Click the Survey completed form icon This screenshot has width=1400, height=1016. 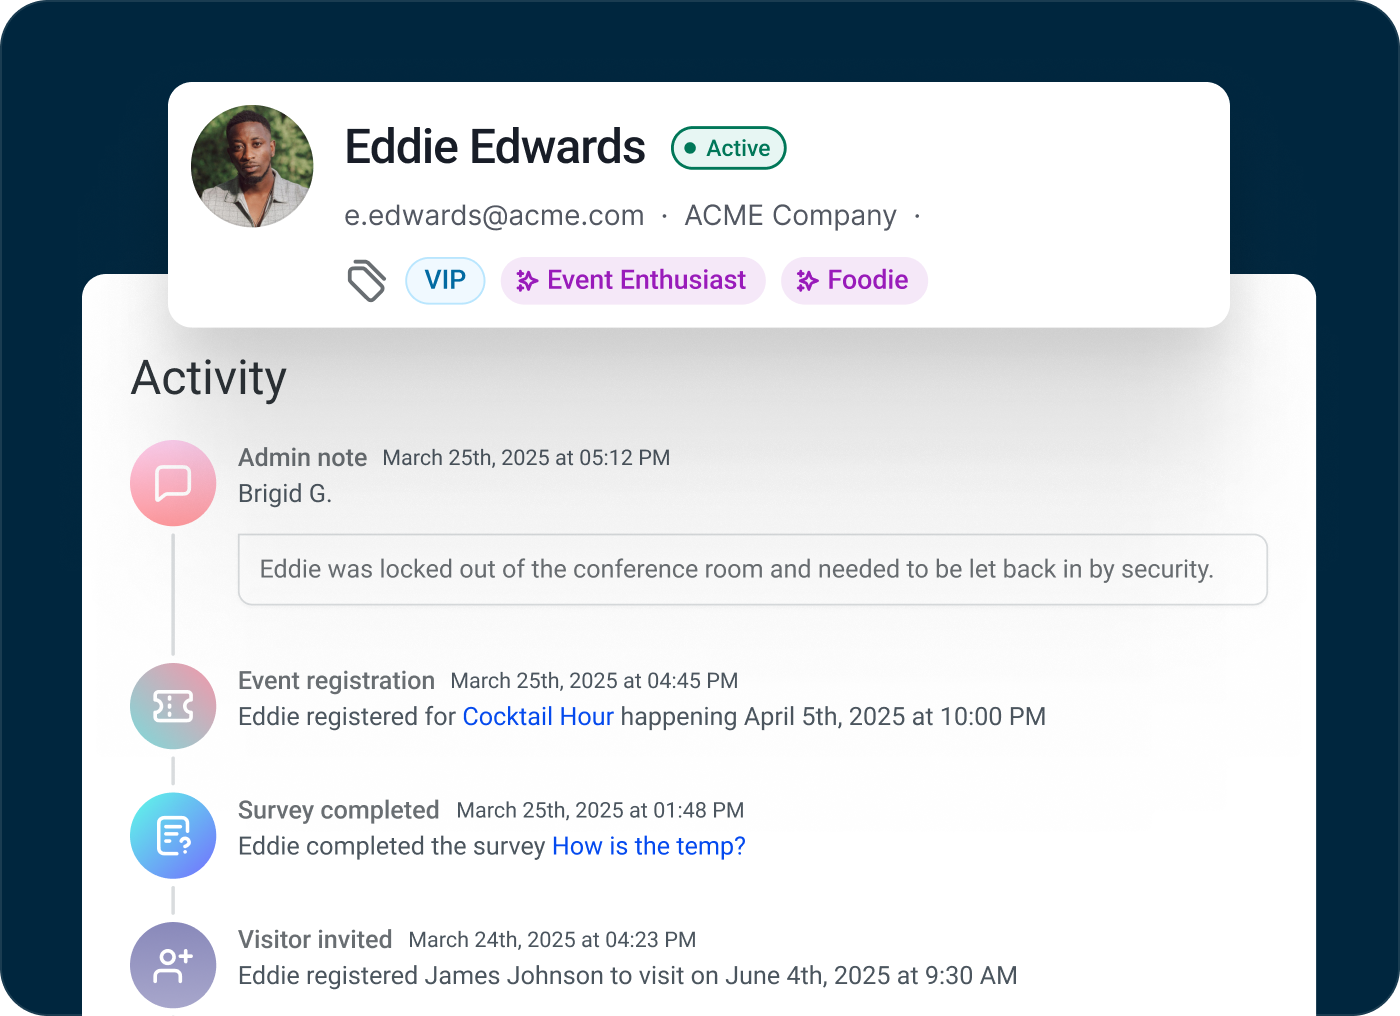point(173,836)
